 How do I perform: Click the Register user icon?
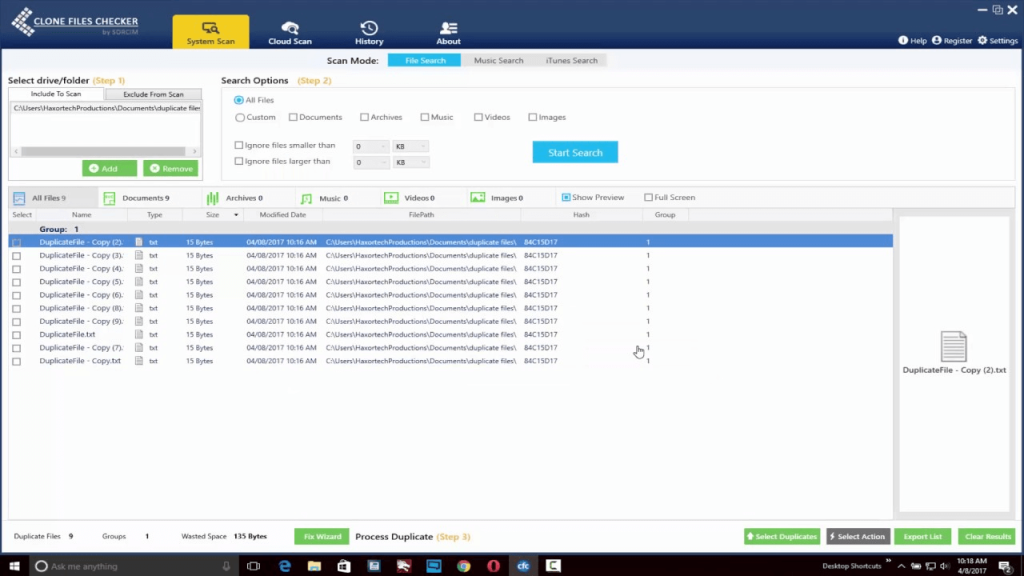(937, 41)
